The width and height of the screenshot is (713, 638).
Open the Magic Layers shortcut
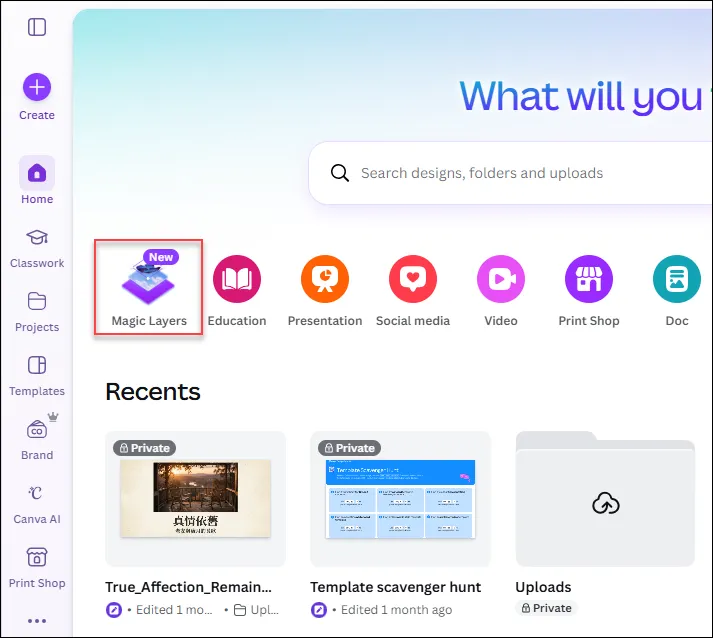[x=149, y=288]
